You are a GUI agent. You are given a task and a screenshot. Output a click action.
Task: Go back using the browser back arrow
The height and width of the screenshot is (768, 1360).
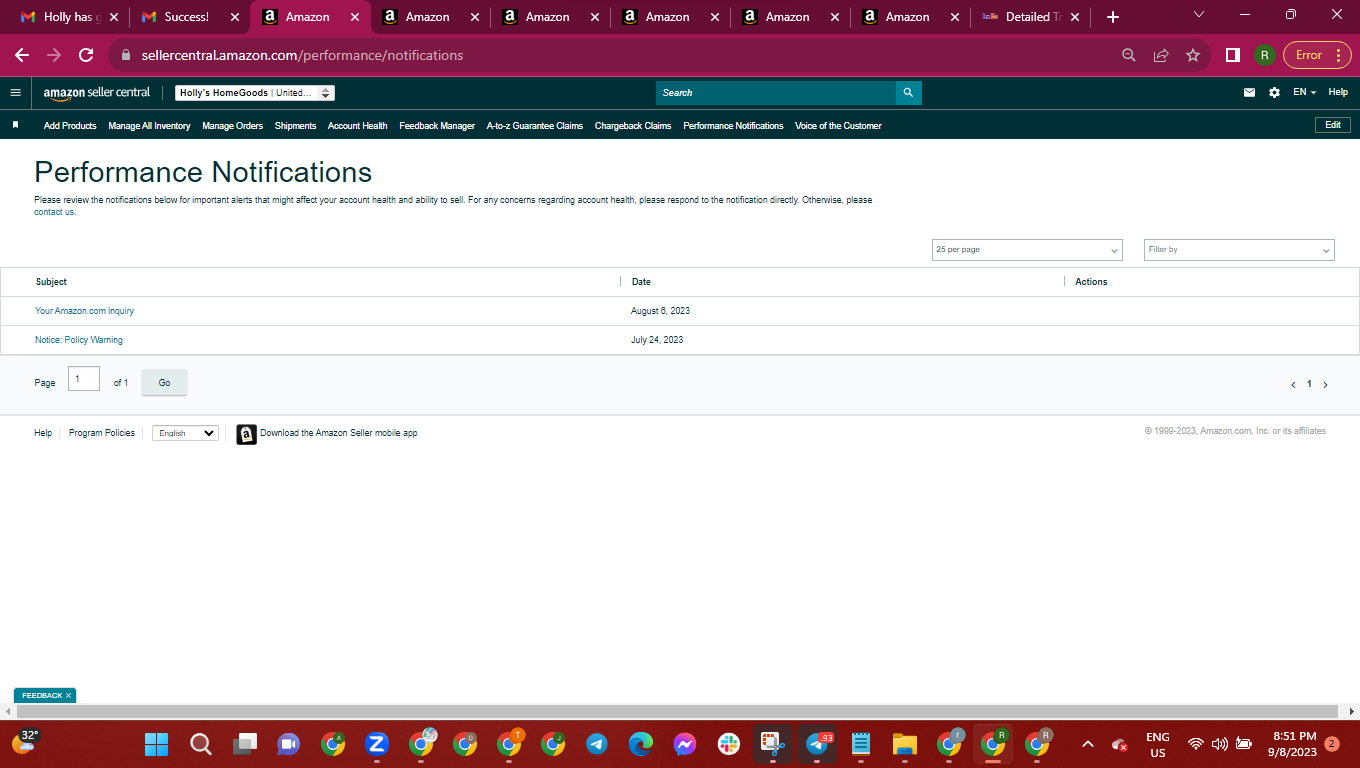(x=22, y=55)
